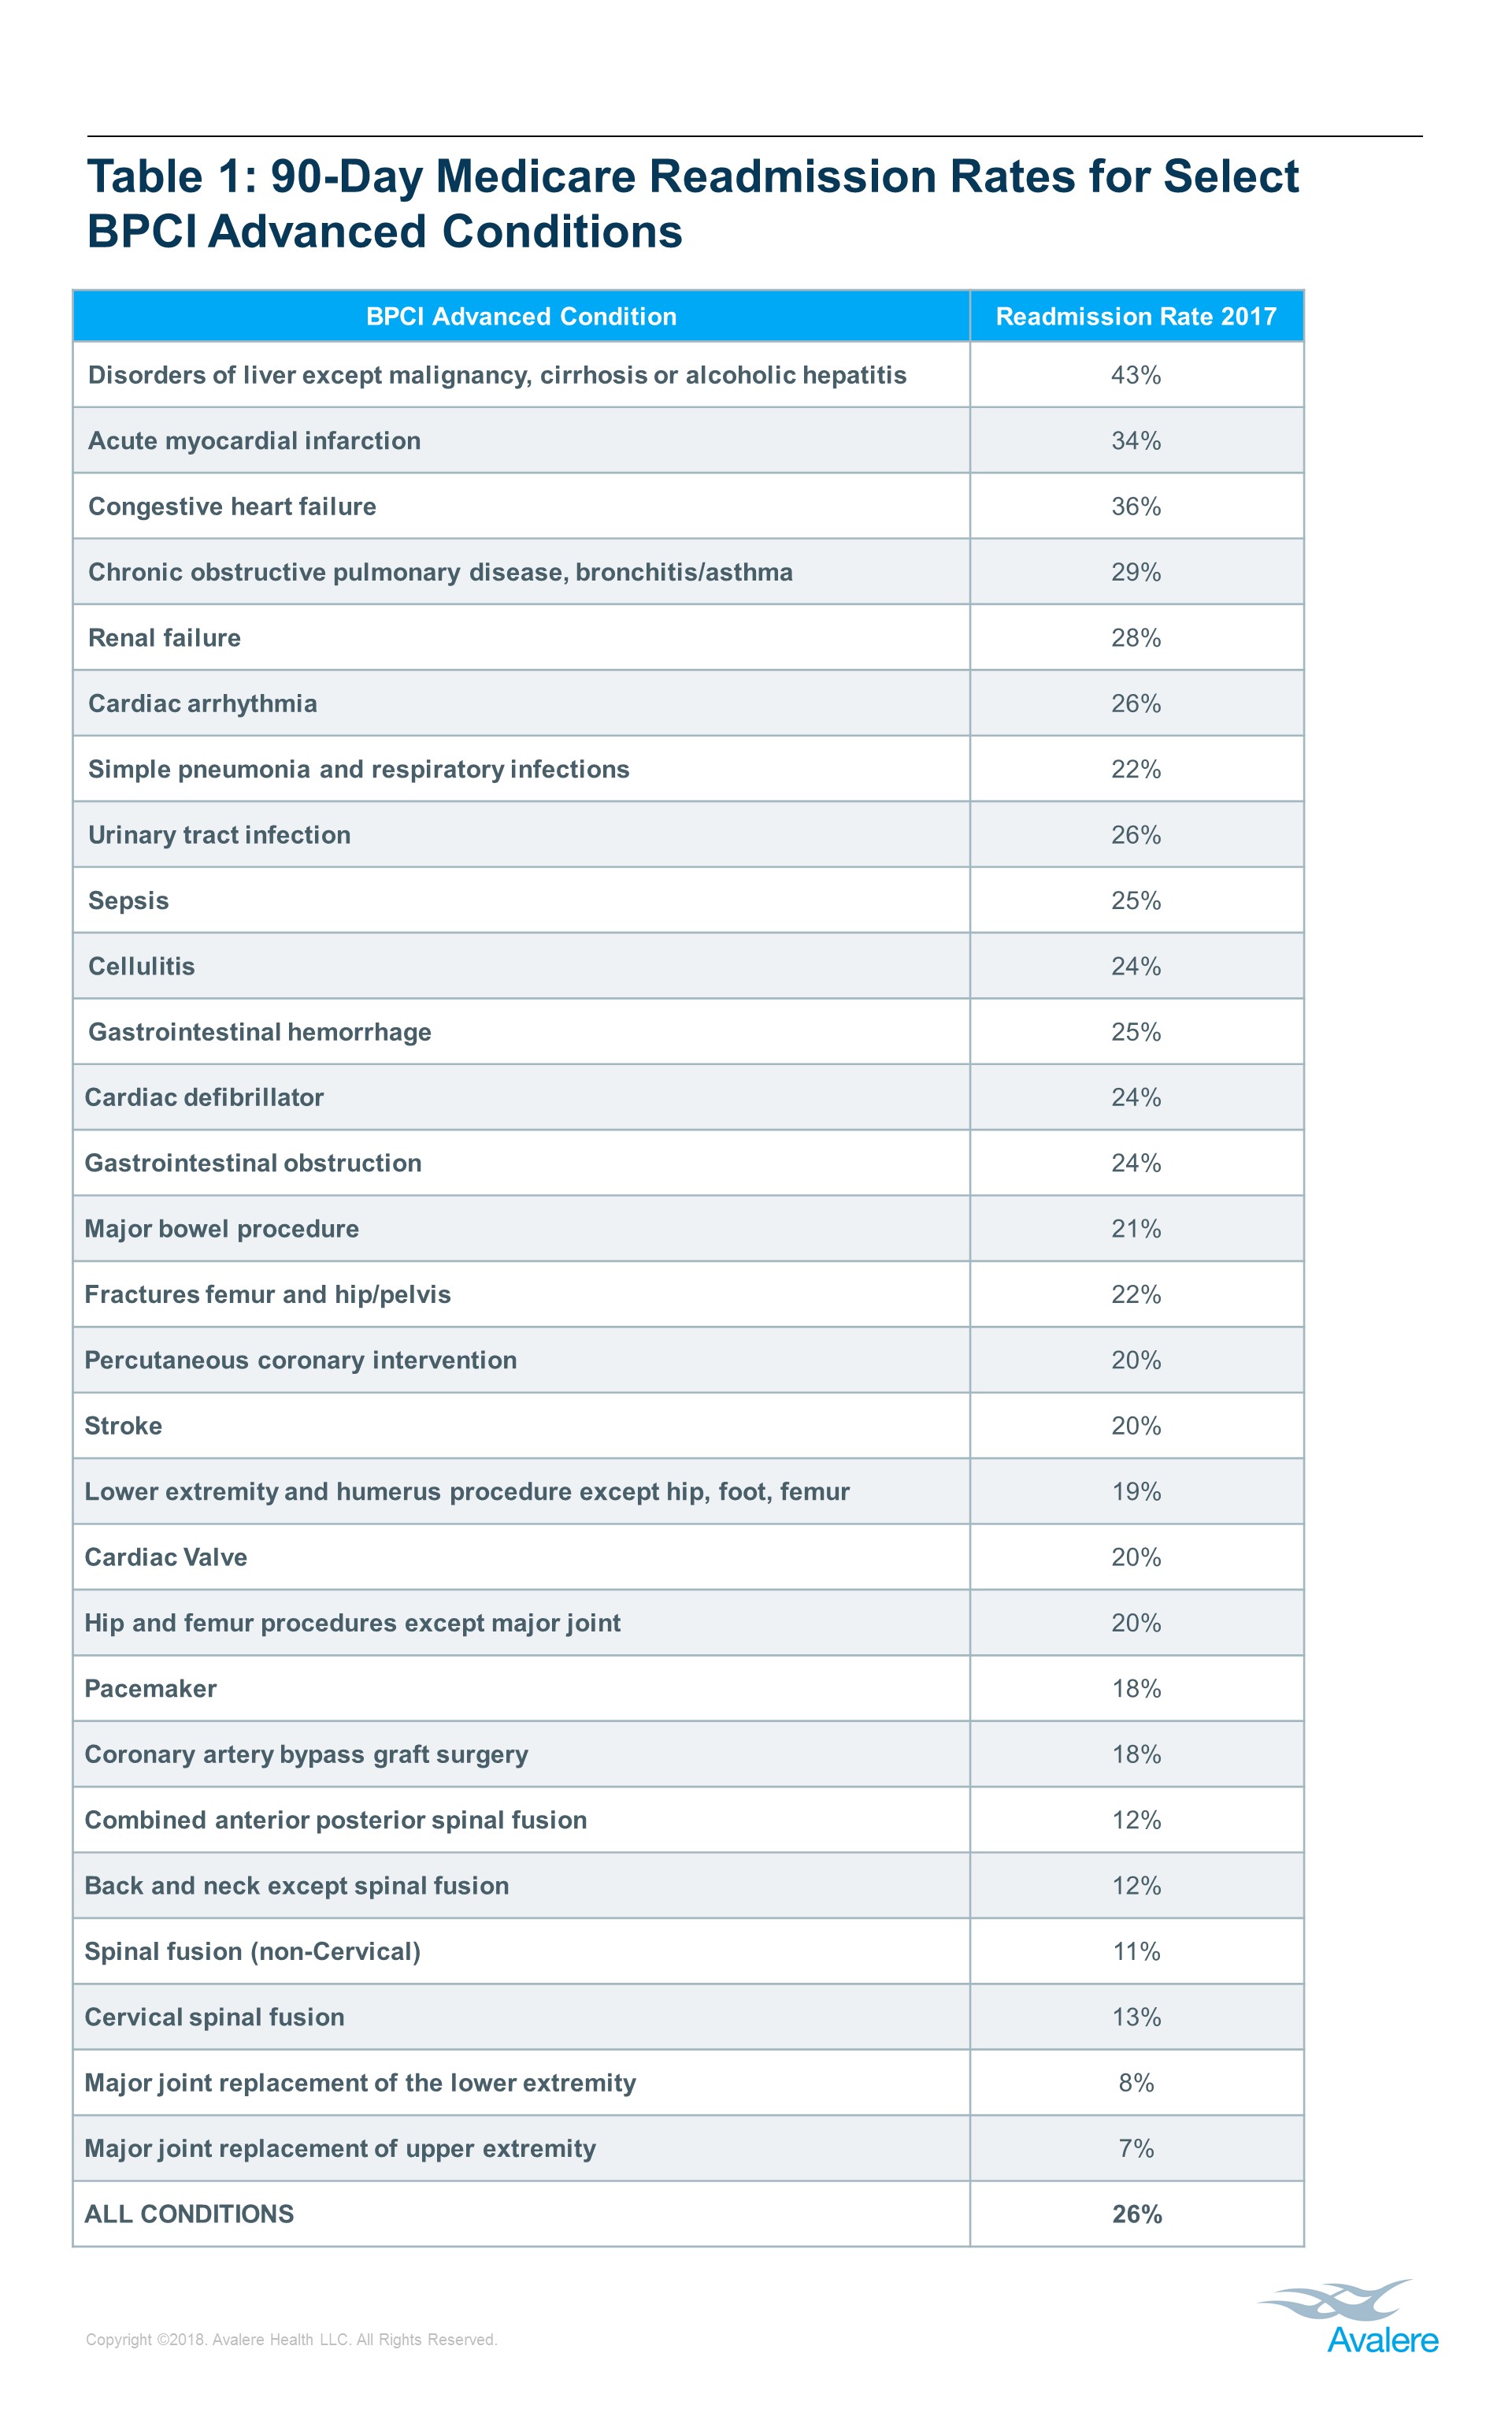Viewport: 1512px width, 2420px height.
Task: Click the Table 1 title heading
Action: pyautogui.click(x=692, y=203)
